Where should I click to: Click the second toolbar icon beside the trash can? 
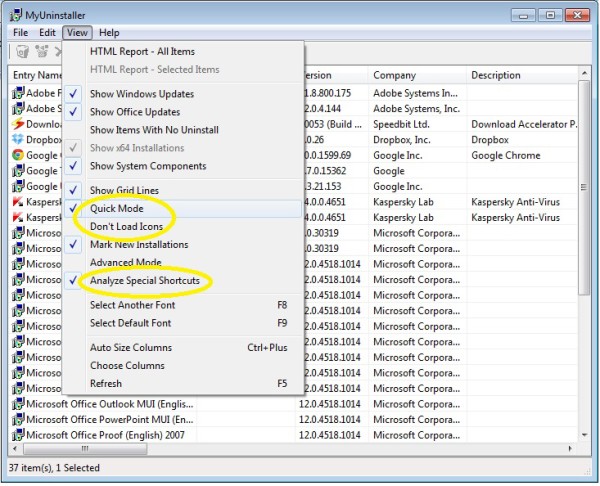(x=42, y=51)
